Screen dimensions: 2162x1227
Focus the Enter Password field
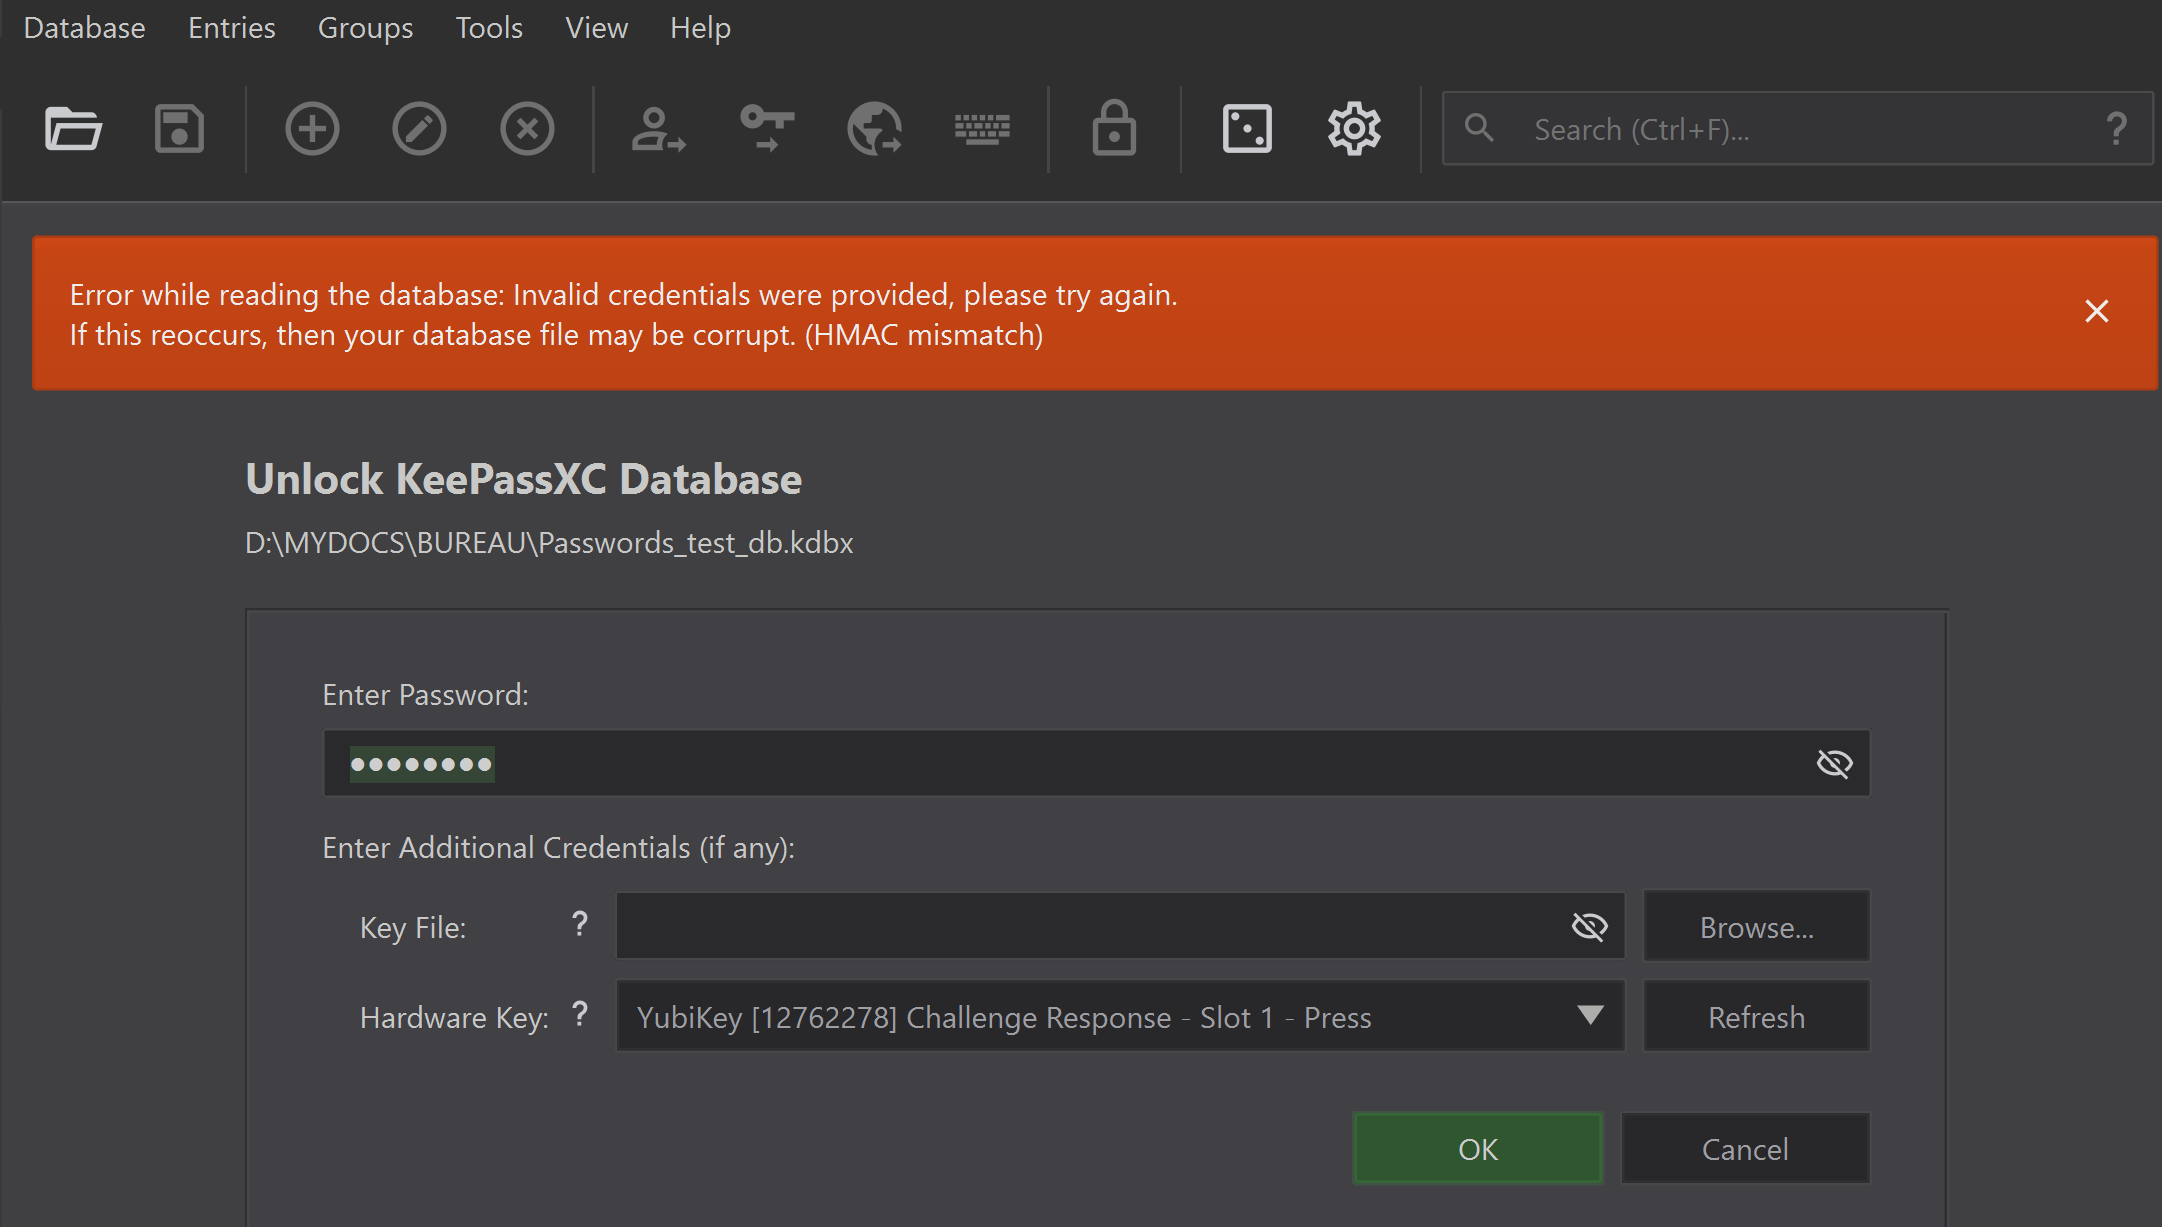click(1096, 764)
